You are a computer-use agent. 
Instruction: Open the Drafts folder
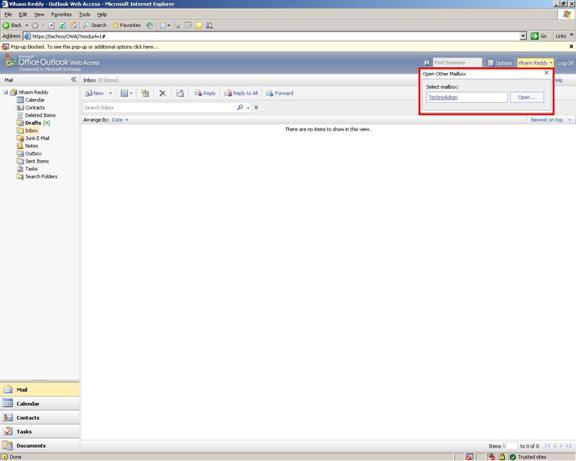point(33,123)
